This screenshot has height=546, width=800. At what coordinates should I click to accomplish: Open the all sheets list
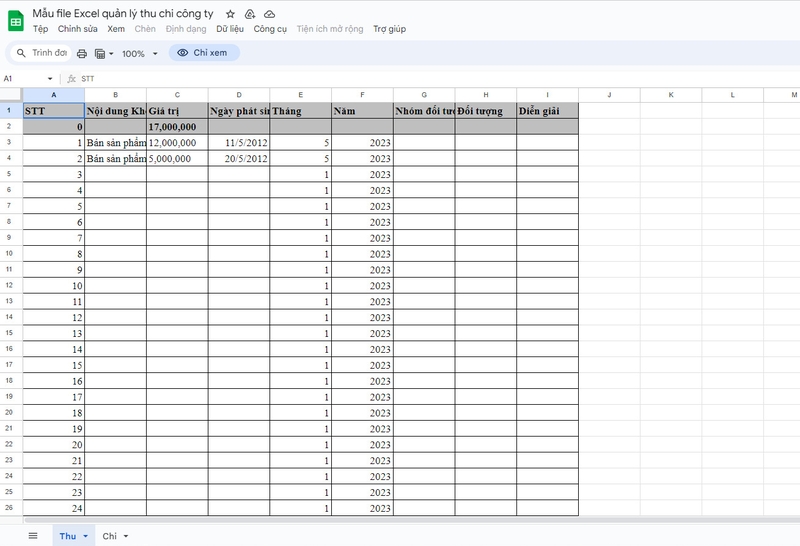33,536
